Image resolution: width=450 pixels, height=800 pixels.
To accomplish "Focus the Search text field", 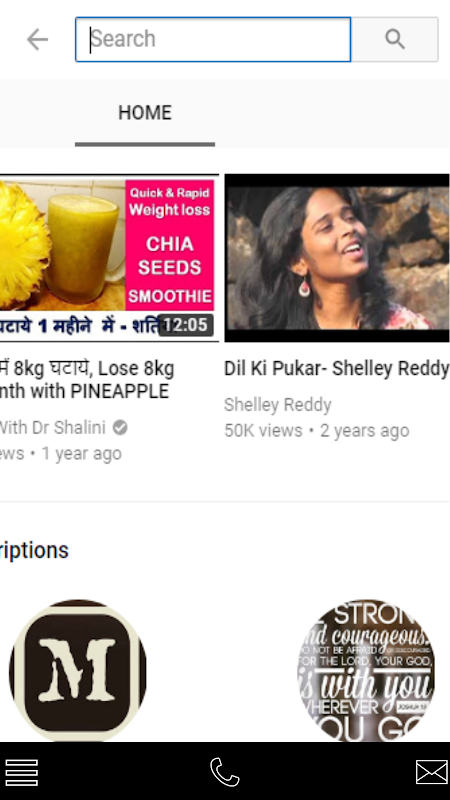I will click(x=213, y=39).
